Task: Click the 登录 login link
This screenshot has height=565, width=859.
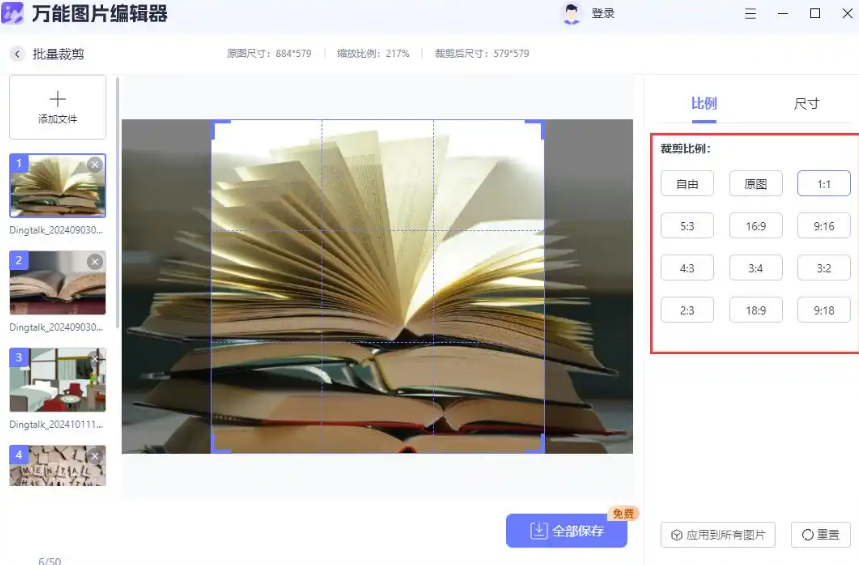Action: (603, 14)
